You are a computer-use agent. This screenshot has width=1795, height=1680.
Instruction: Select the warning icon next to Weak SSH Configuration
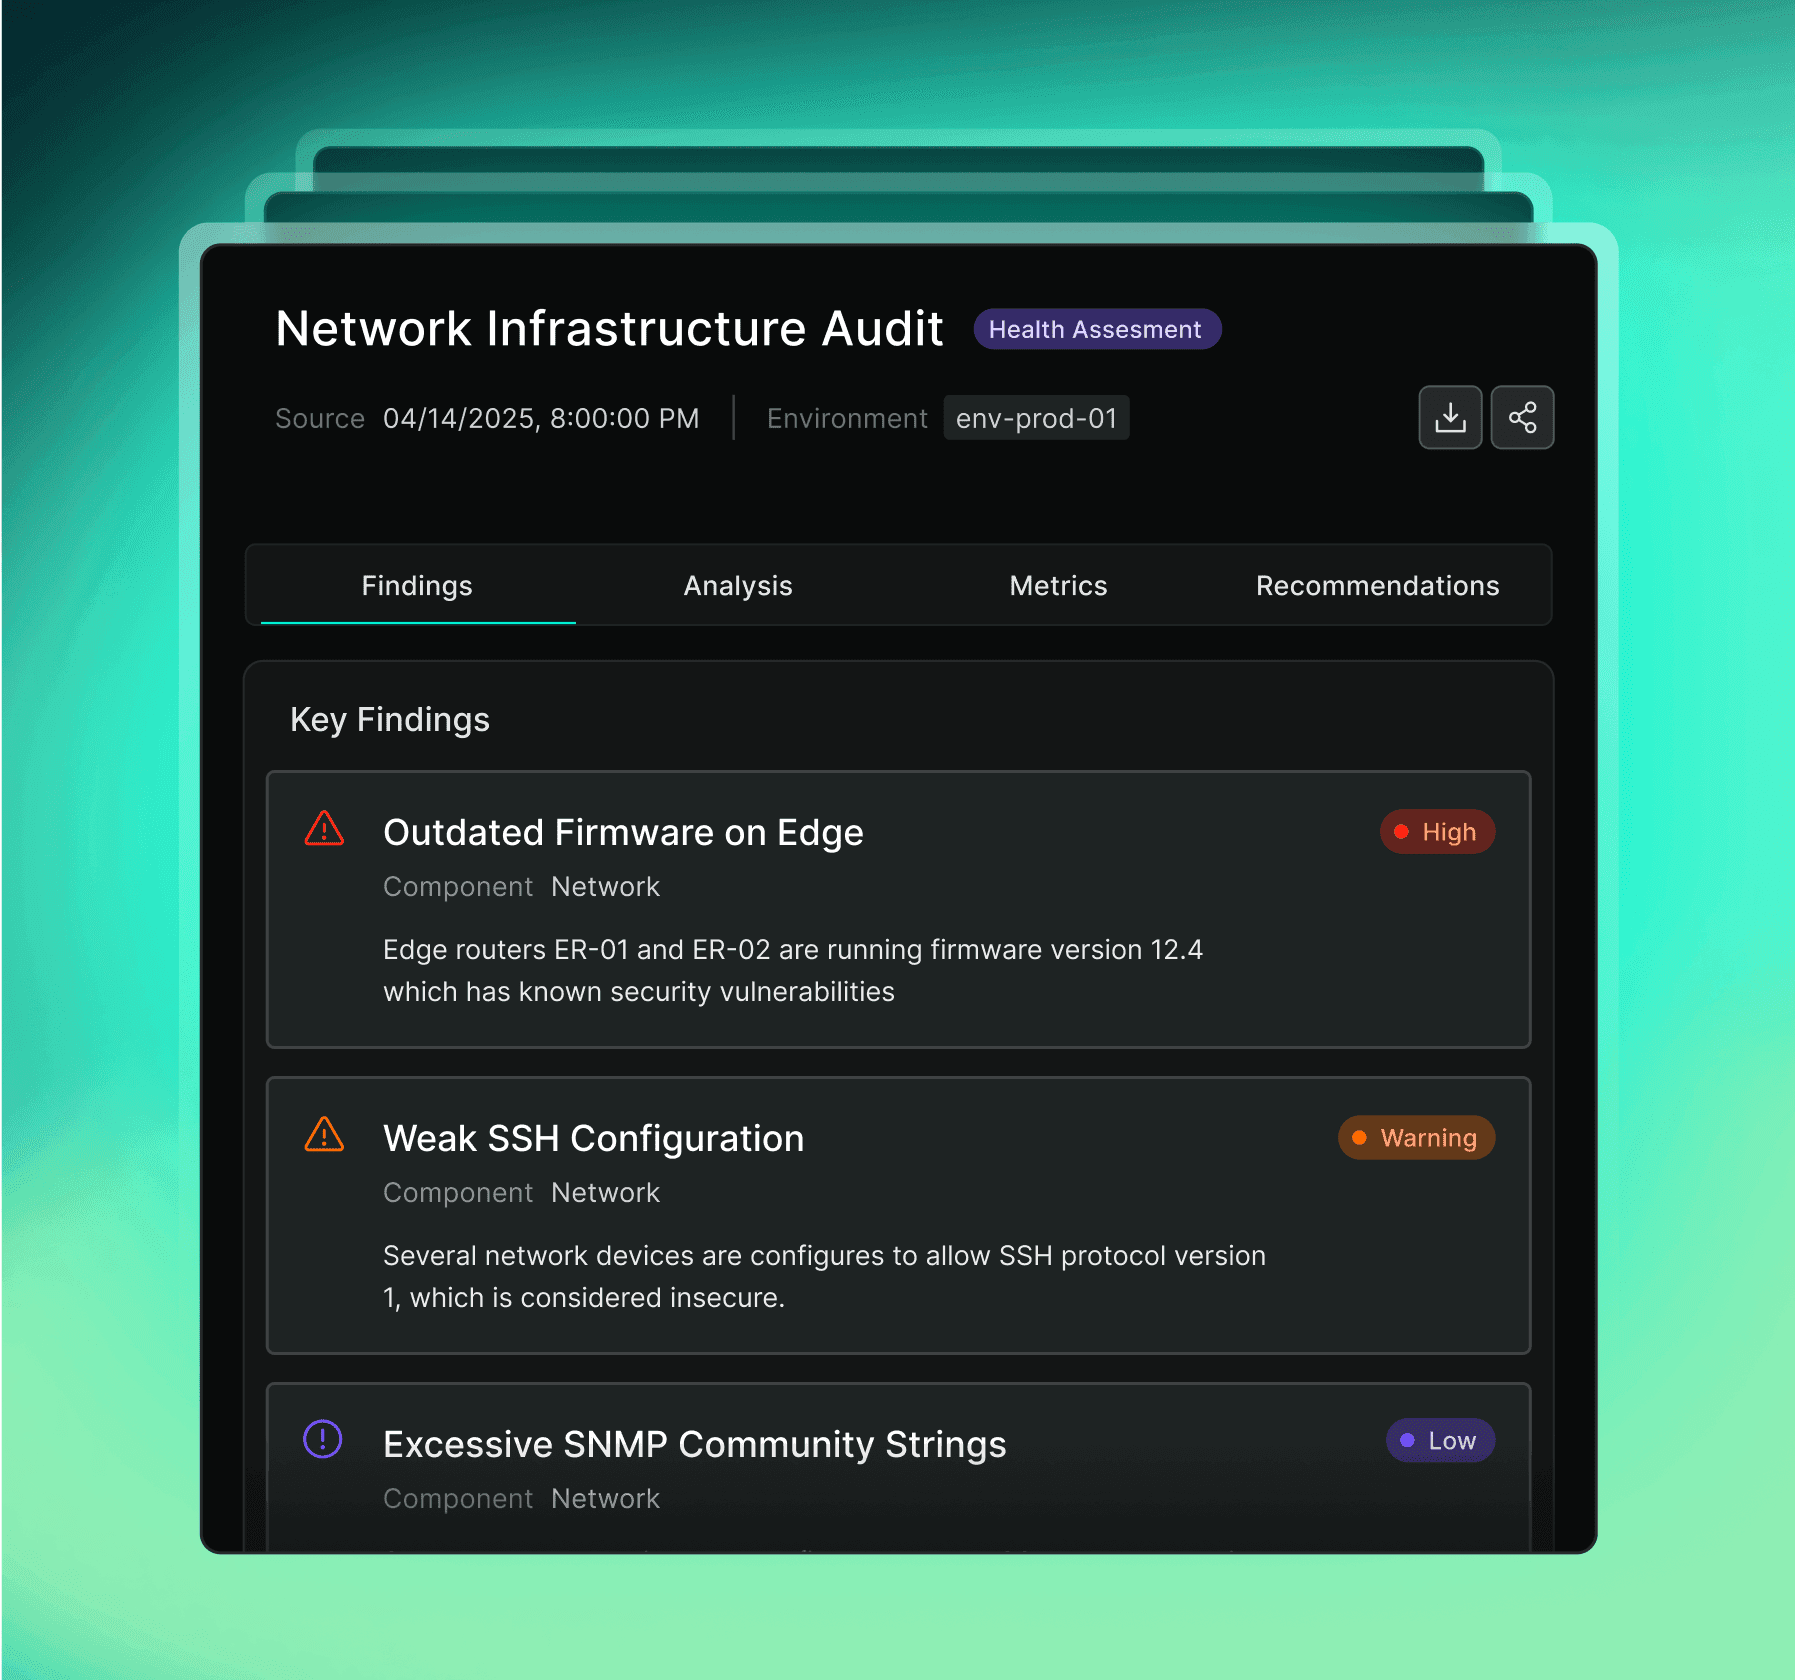[323, 1136]
